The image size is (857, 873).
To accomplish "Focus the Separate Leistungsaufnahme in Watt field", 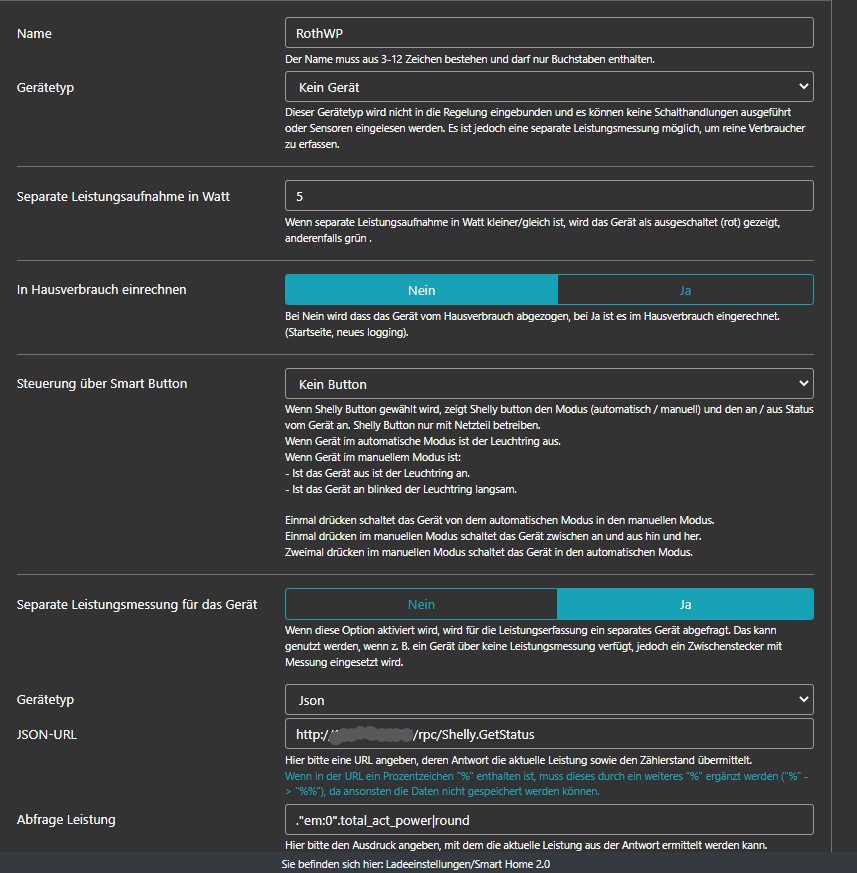I will pos(548,196).
